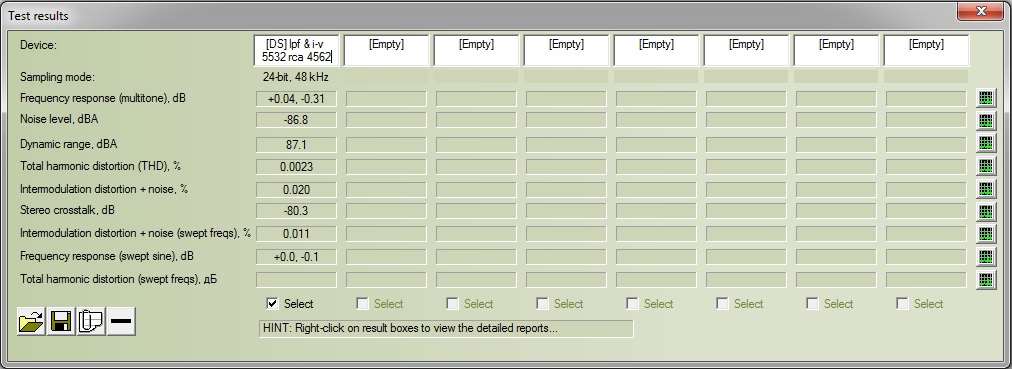Show Dynamic range graph icon
1012x369 pixels.
coord(986,143)
